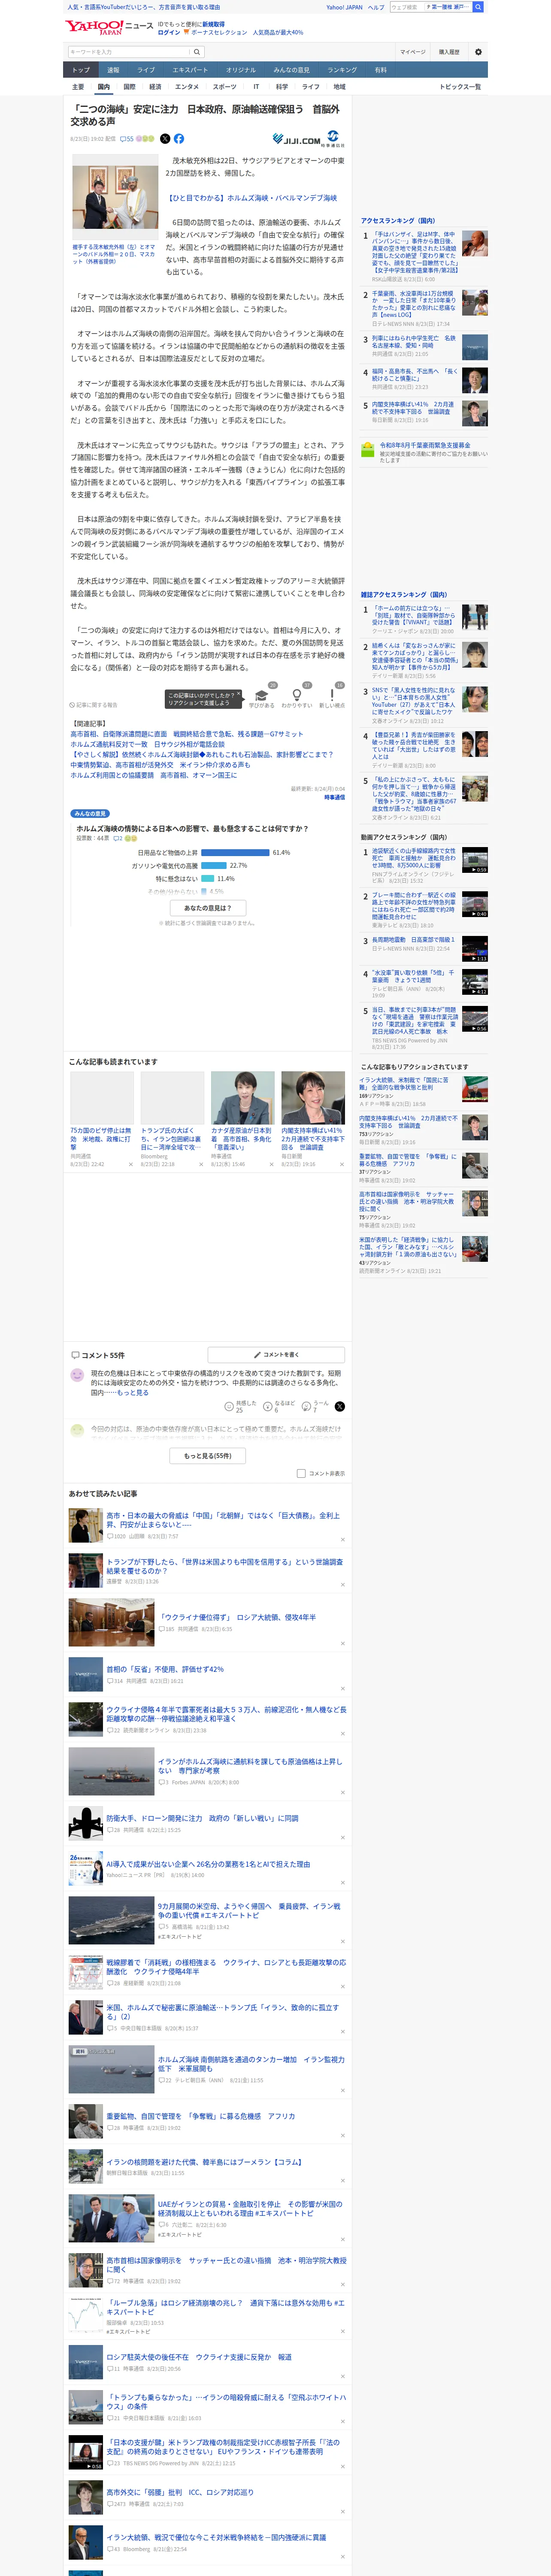Share the article on X
The width and height of the screenshot is (551, 2576).
point(165,139)
